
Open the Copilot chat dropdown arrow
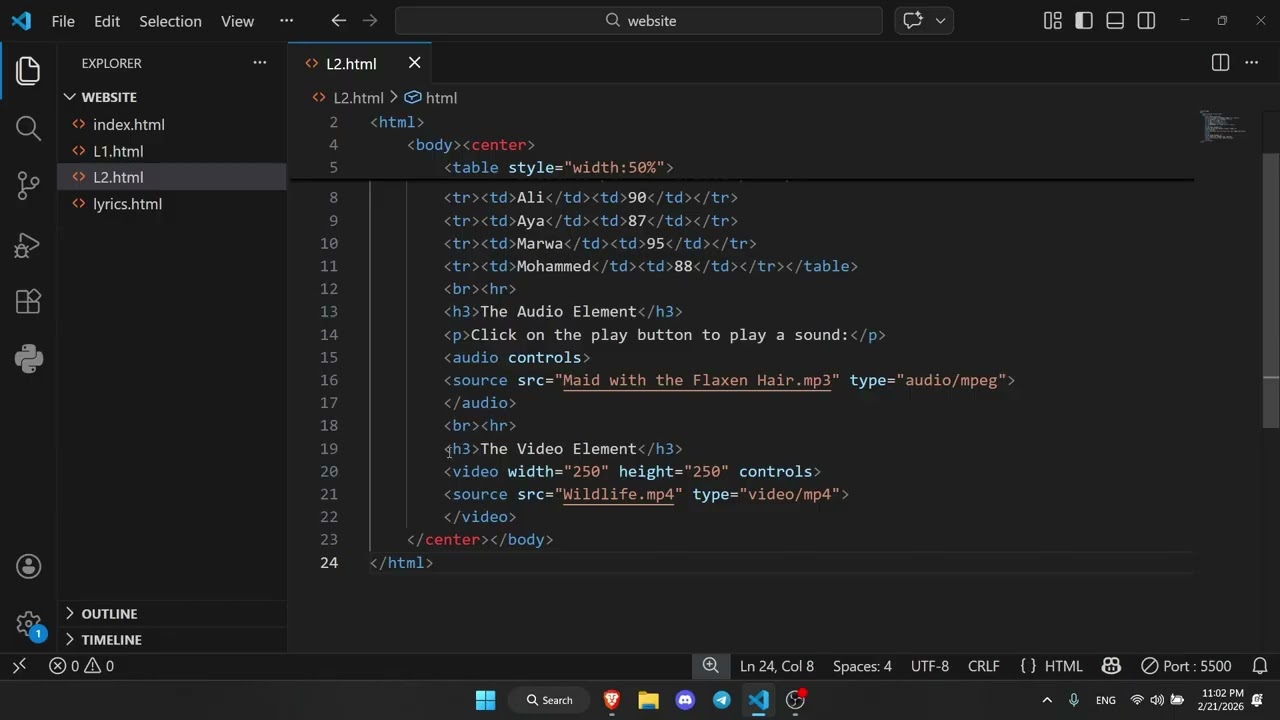(x=940, y=20)
